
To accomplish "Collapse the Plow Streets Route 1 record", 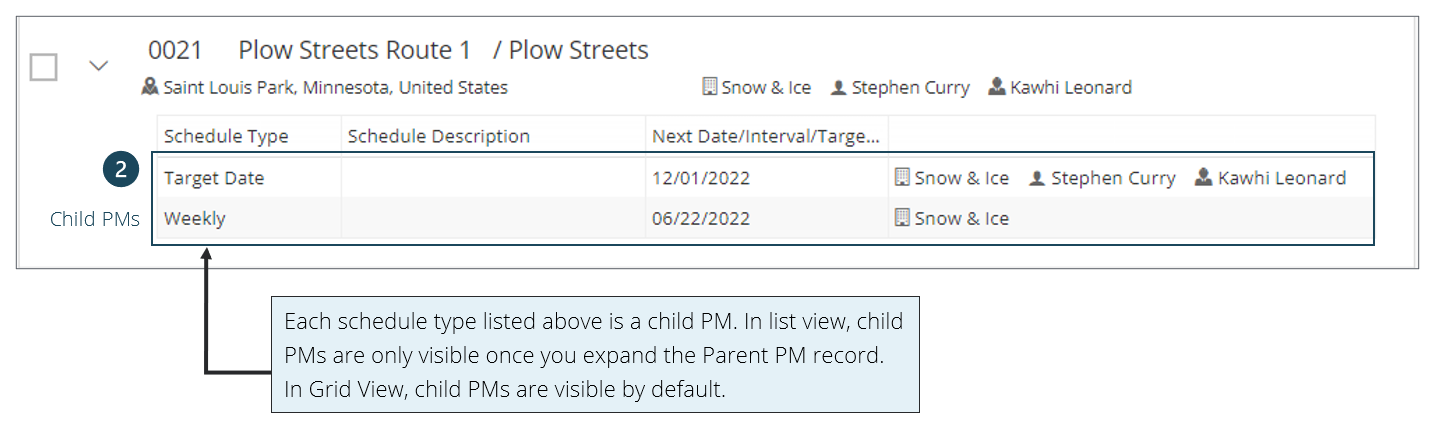I will (98, 66).
